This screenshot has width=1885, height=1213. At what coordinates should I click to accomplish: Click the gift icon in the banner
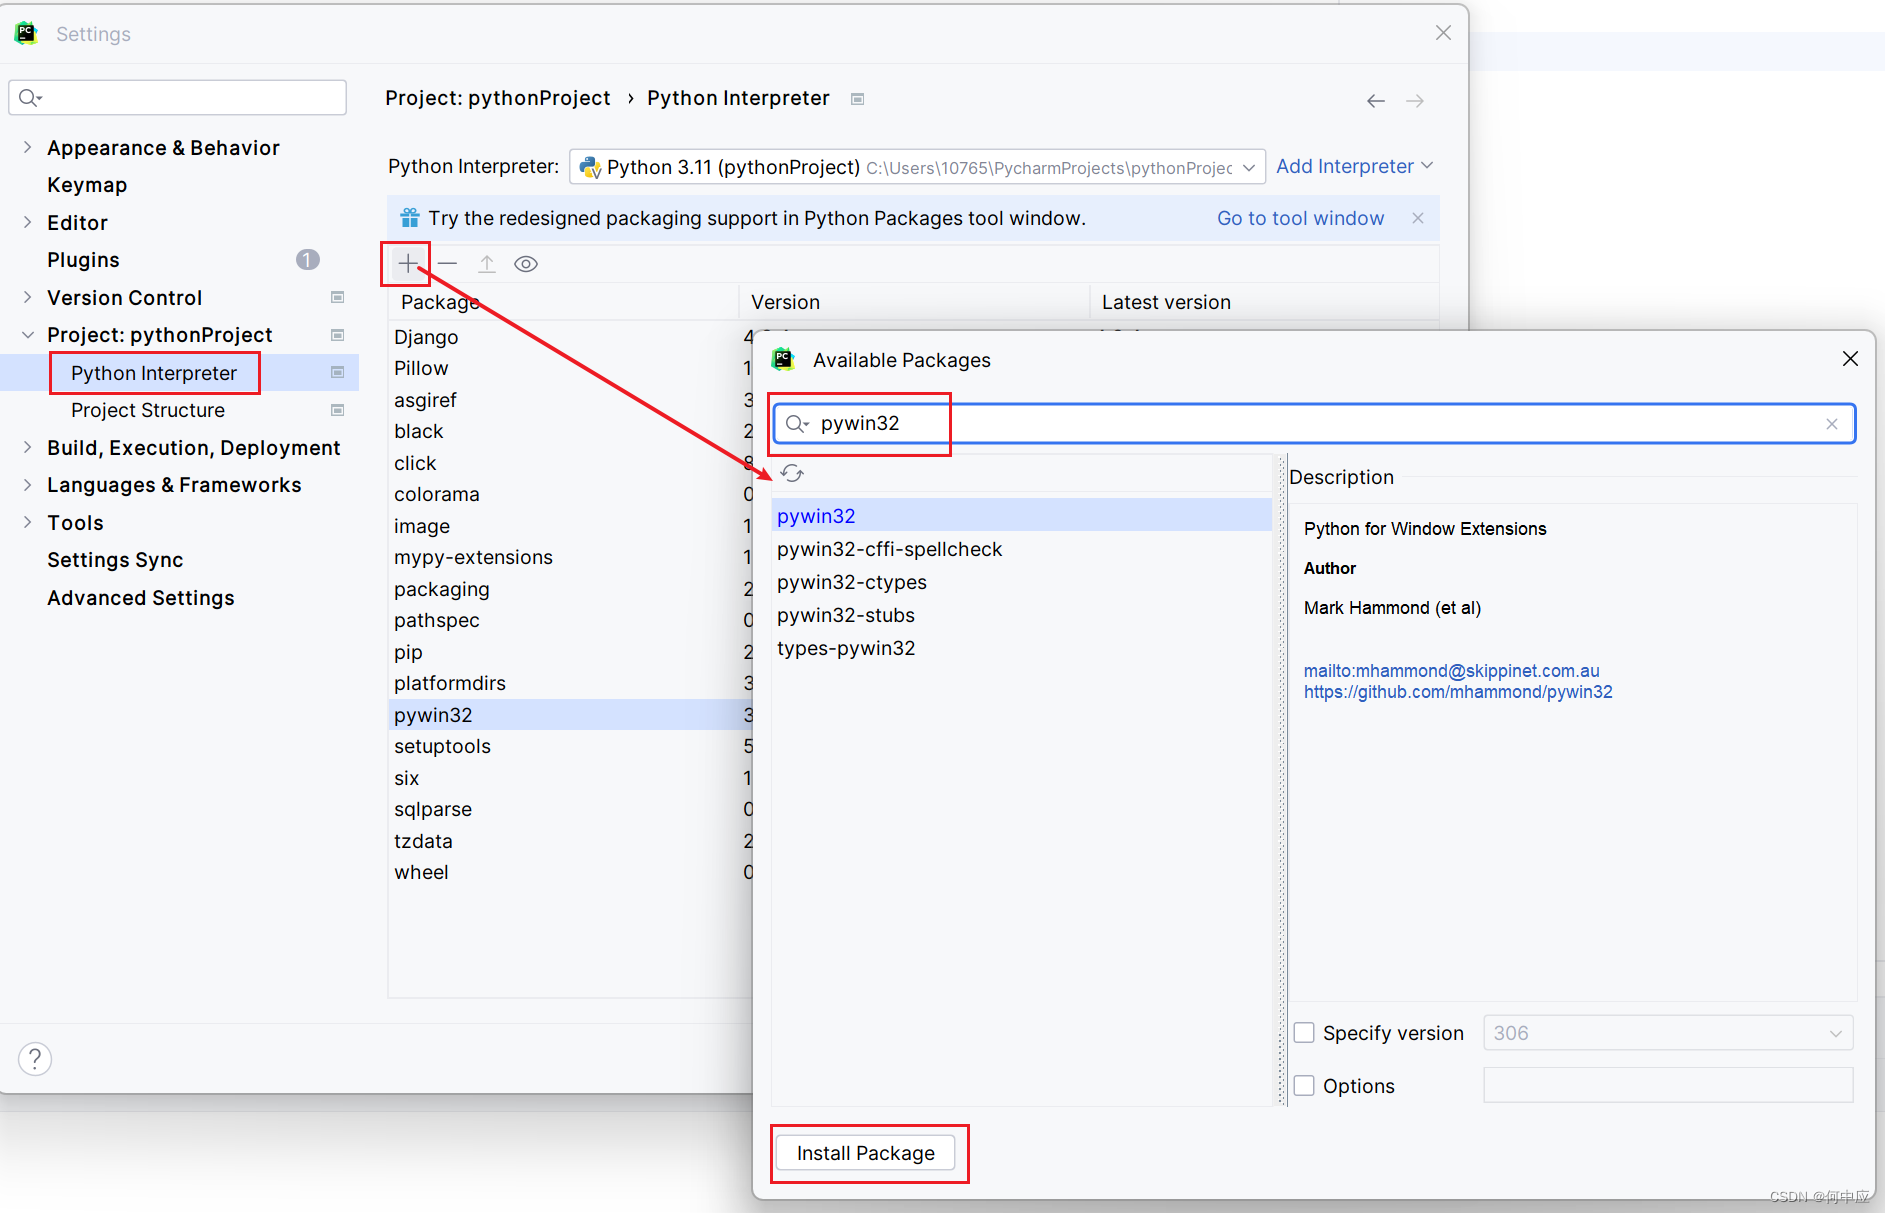409,218
